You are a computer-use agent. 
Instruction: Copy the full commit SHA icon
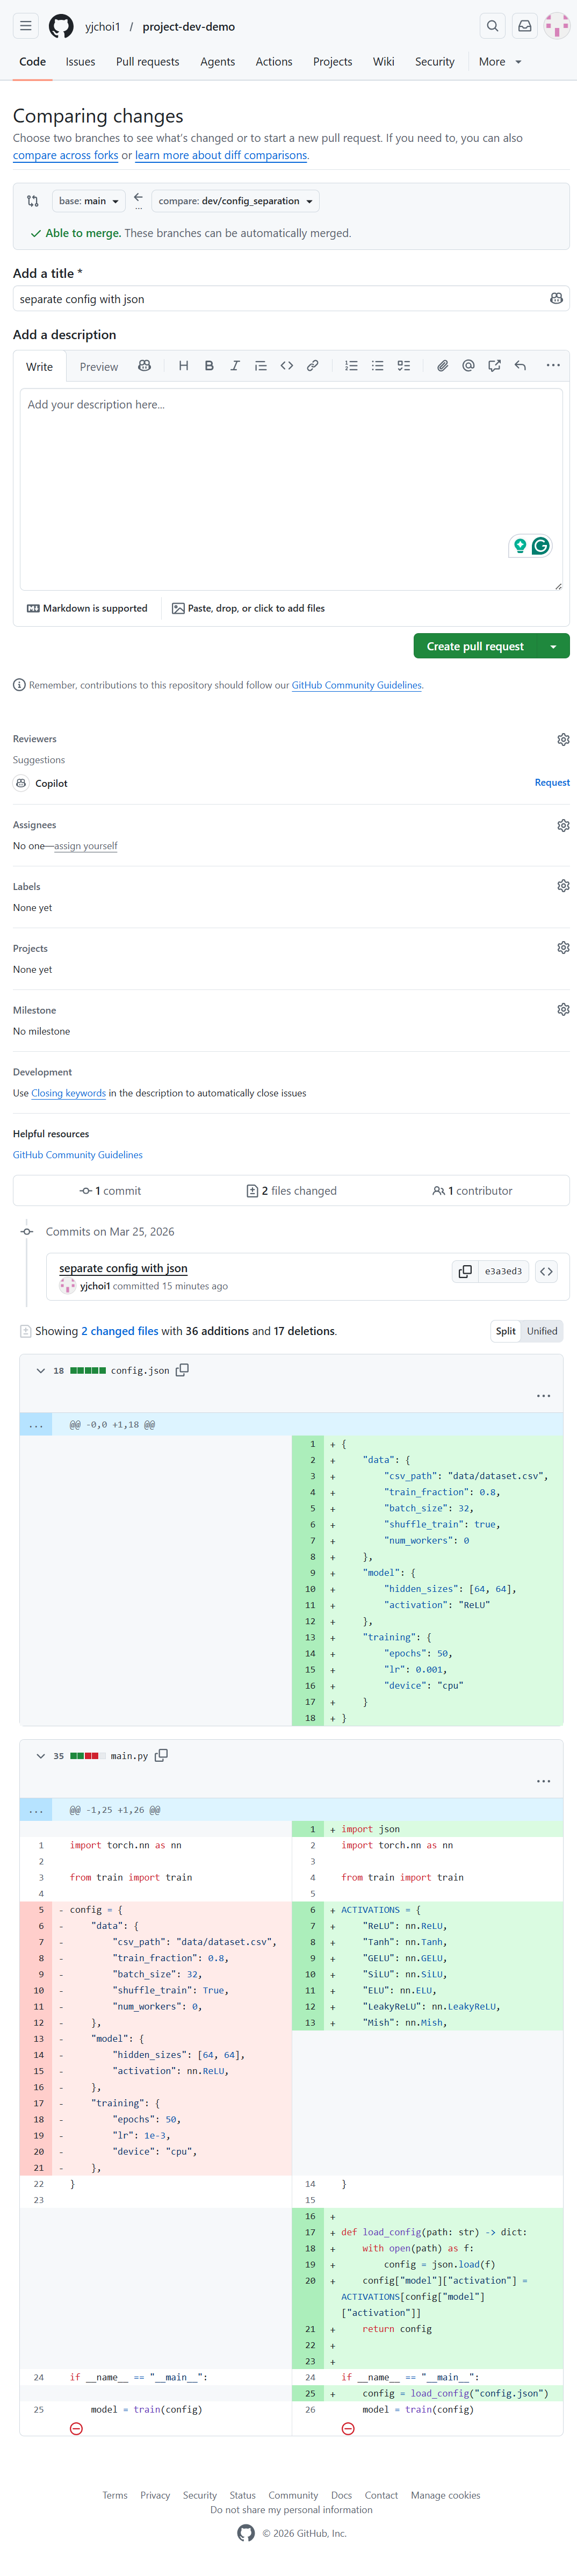coord(465,1271)
